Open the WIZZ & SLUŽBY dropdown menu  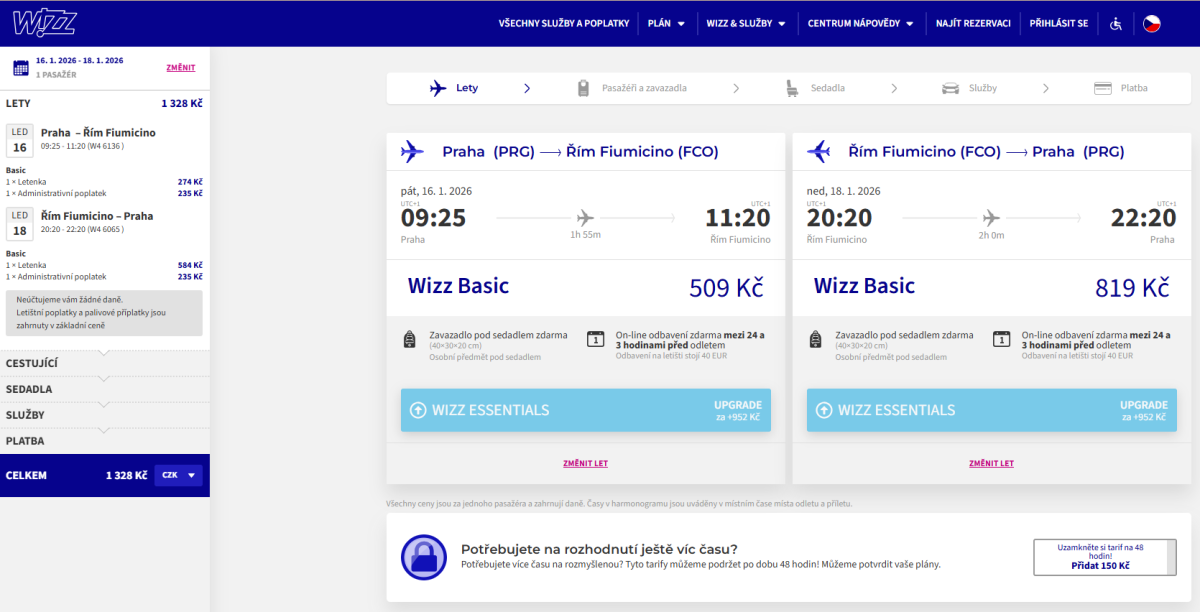click(745, 23)
